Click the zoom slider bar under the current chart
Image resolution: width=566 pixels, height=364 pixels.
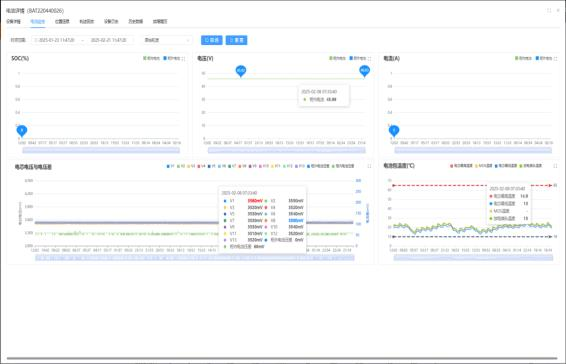[473, 150]
